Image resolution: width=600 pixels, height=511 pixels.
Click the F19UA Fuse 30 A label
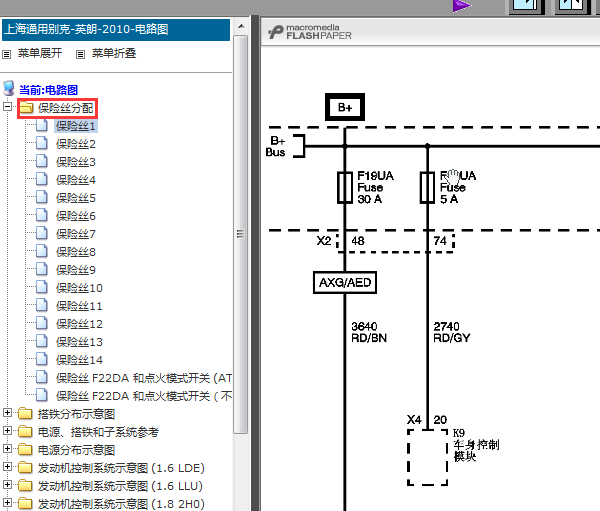[375, 187]
